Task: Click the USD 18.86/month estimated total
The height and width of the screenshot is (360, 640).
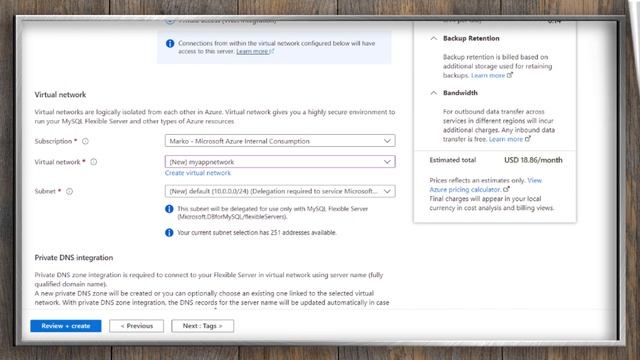Action: pyautogui.click(x=533, y=160)
